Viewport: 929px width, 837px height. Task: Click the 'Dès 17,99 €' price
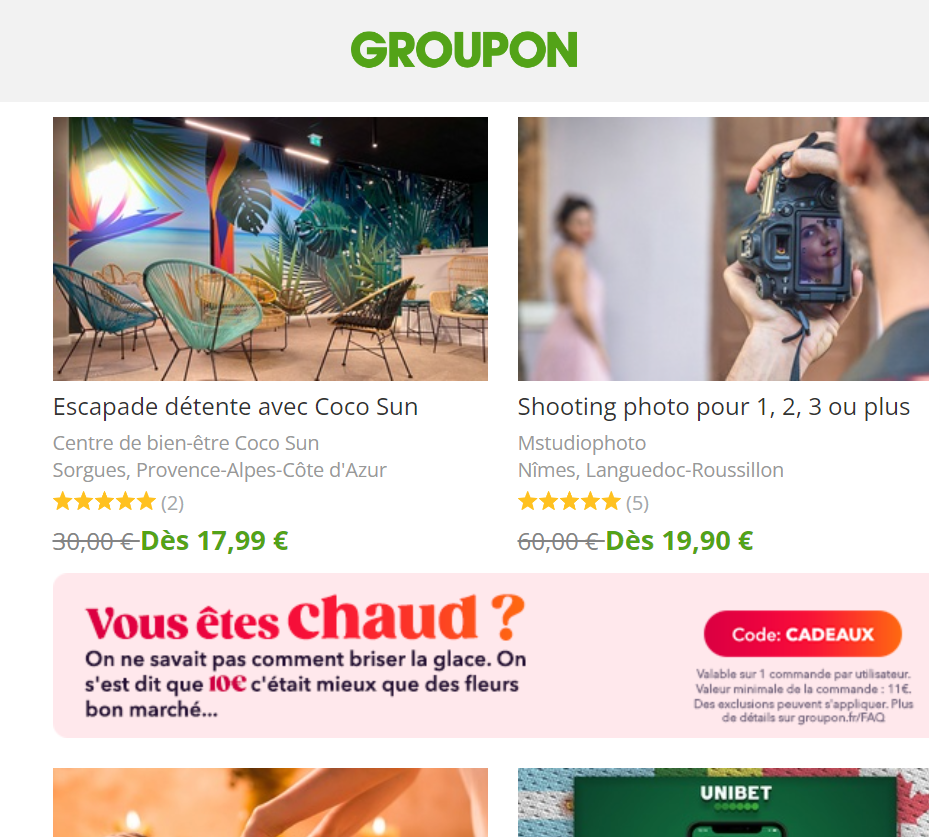point(214,541)
